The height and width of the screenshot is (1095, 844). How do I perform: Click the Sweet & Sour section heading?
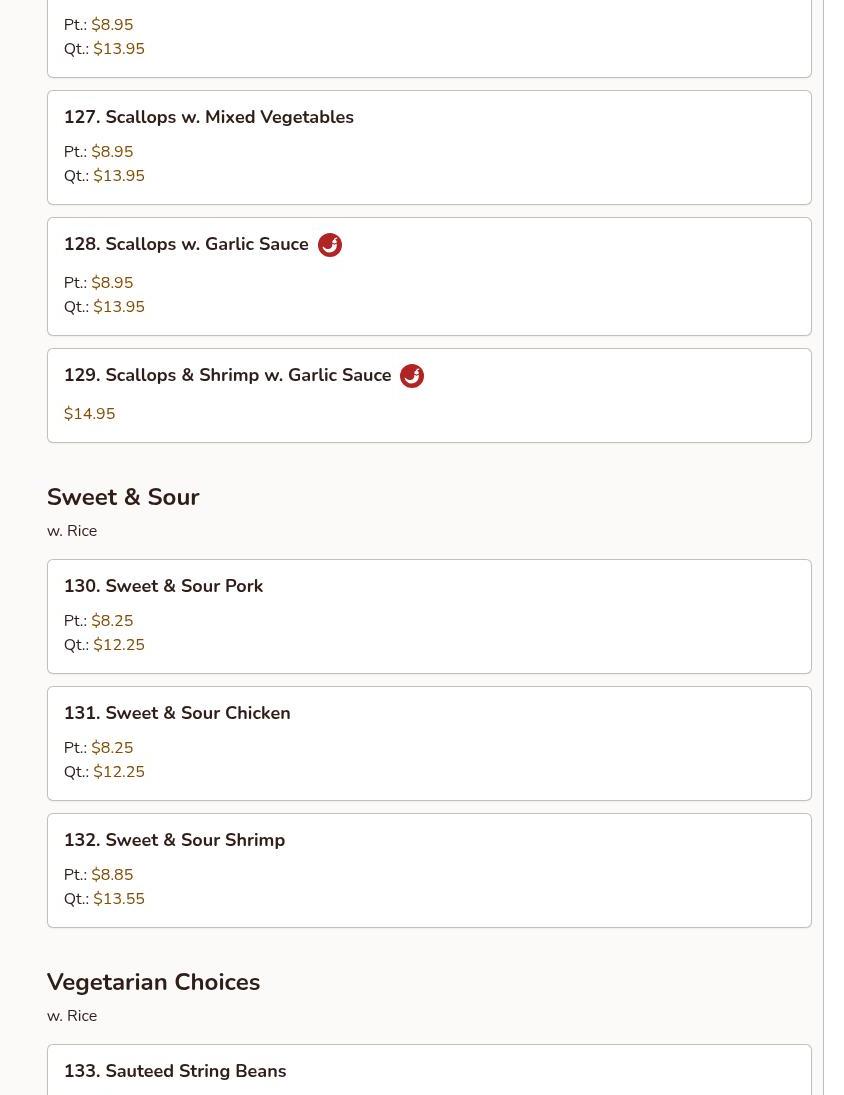click(x=123, y=497)
